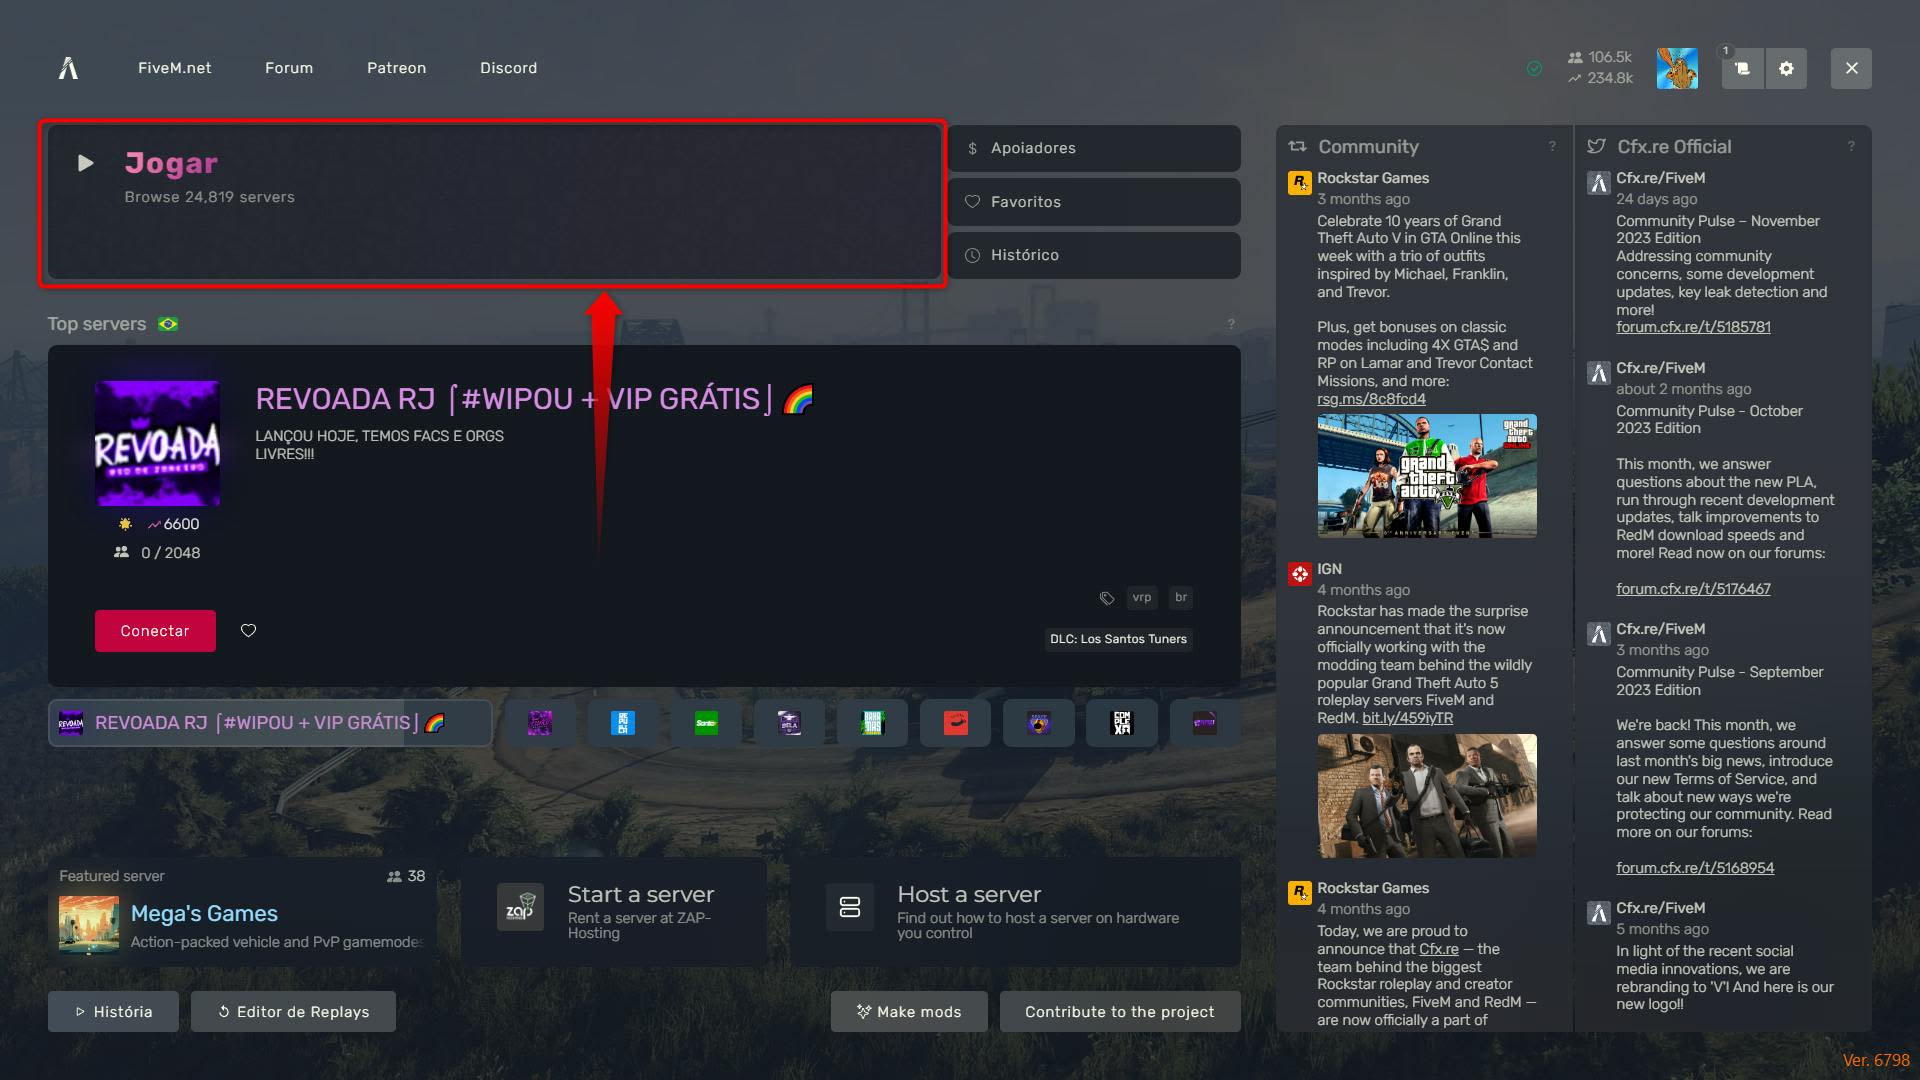Image resolution: width=1920 pixels, height=1080 pixels.
Task: Open the Patreon menu item
Action: click(396, 68)
